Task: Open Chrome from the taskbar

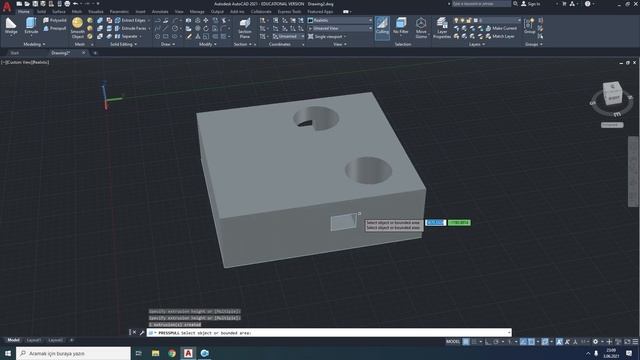Action: point(172,353)
